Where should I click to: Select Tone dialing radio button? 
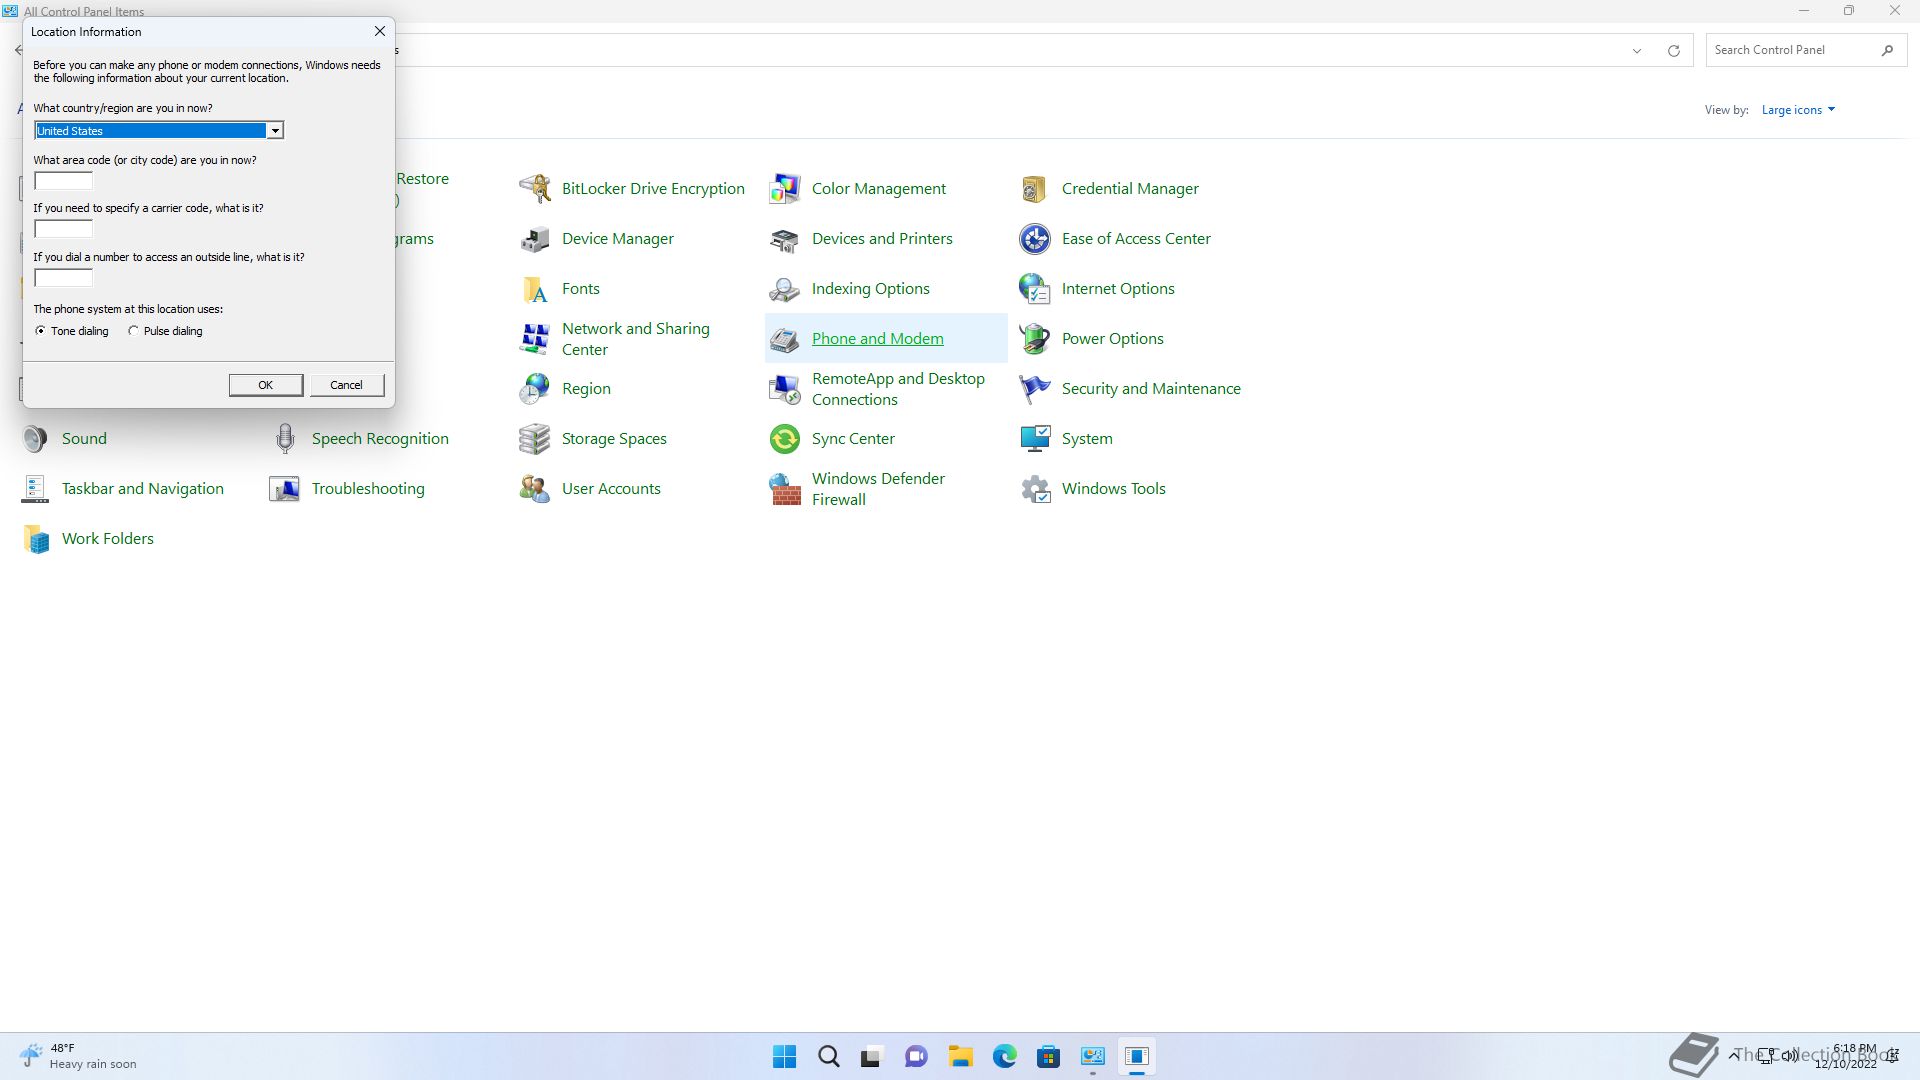(x=41, y=331)
